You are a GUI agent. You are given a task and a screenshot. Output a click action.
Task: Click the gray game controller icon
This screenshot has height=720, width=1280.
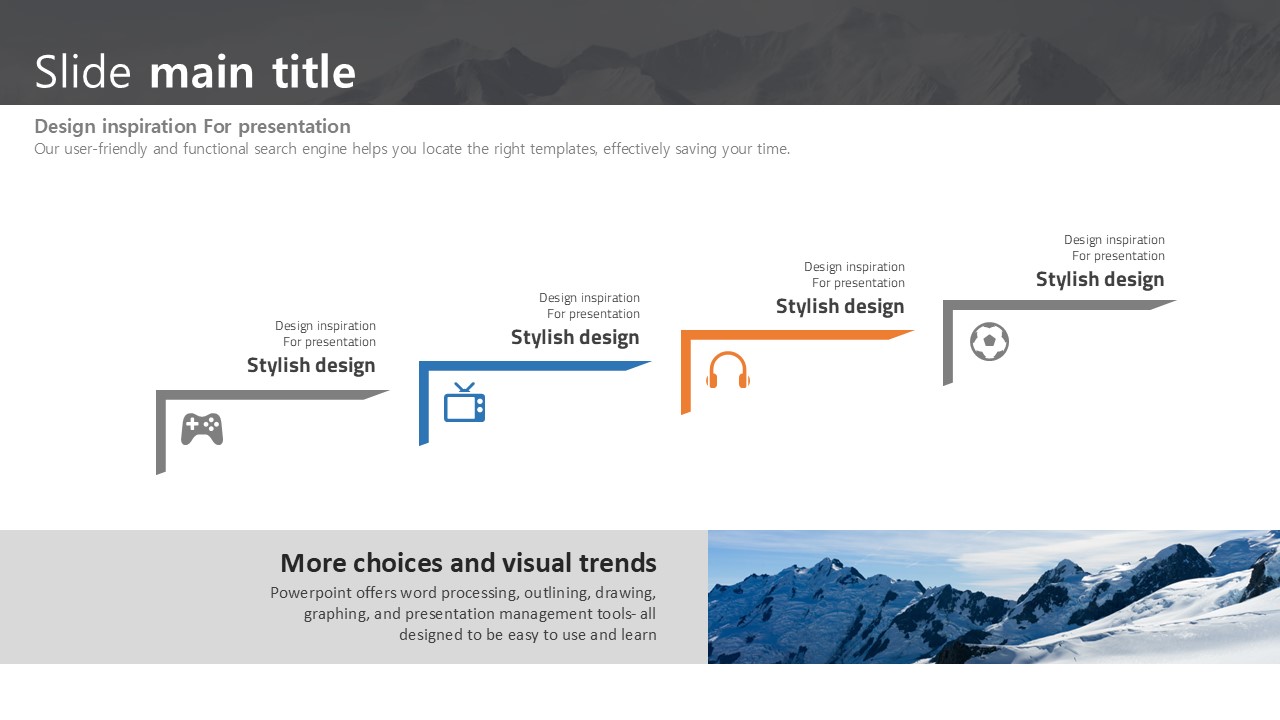pyautogui.click(x=202, y=429)
